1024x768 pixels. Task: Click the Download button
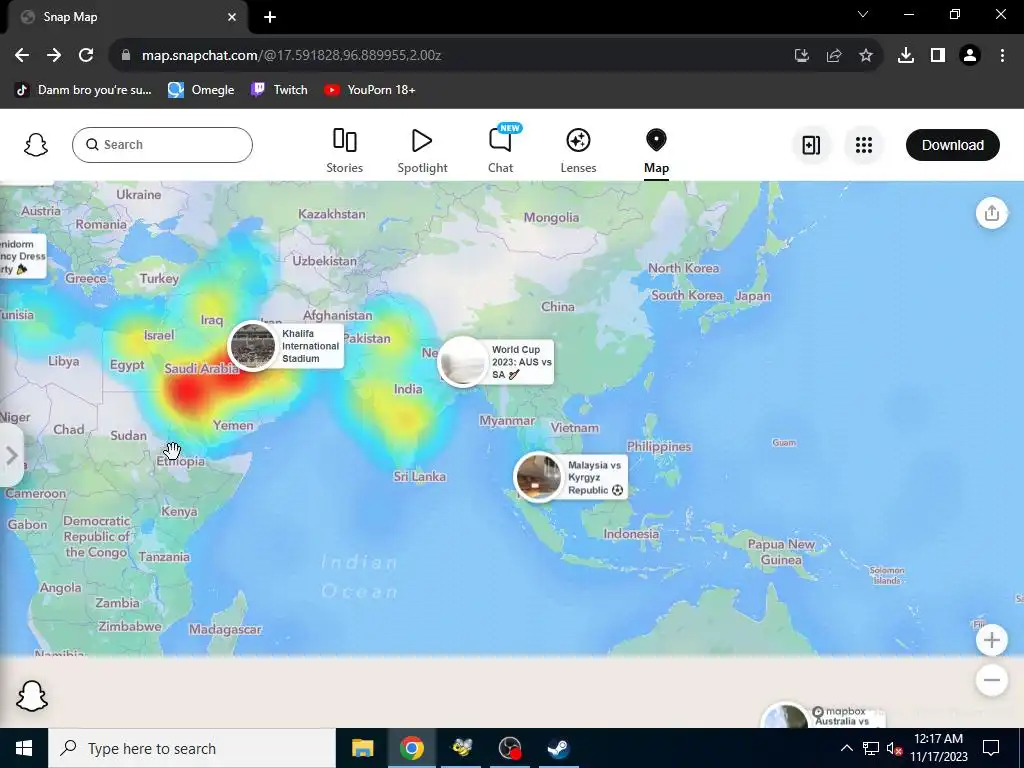952,145
